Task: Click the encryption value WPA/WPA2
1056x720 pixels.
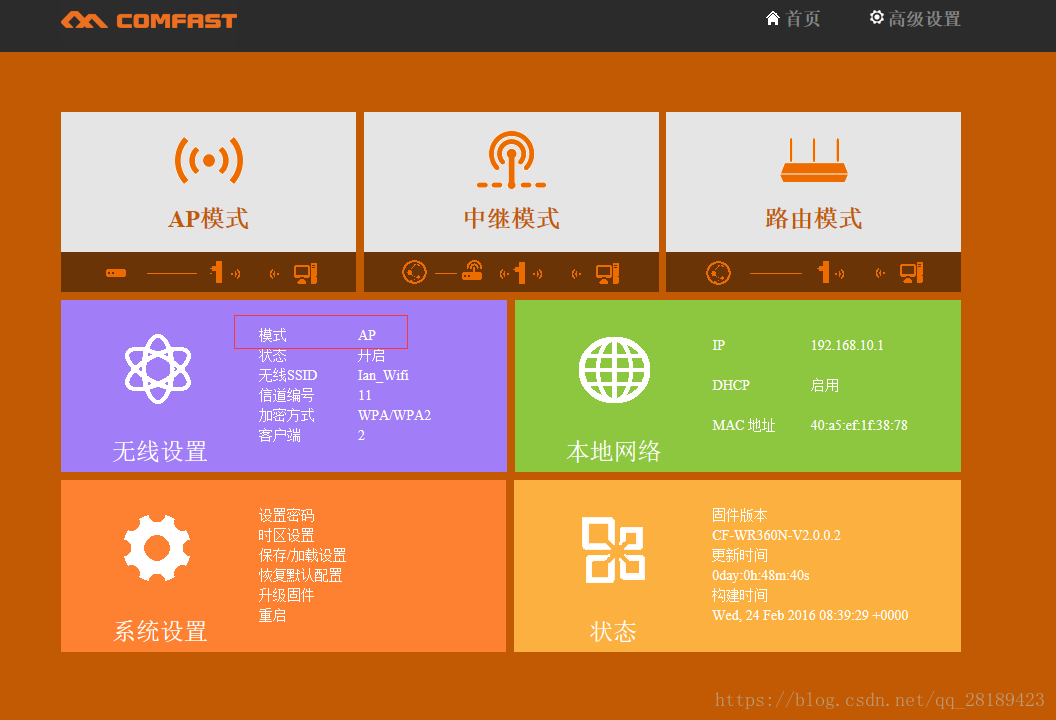Action: (394, 415)
